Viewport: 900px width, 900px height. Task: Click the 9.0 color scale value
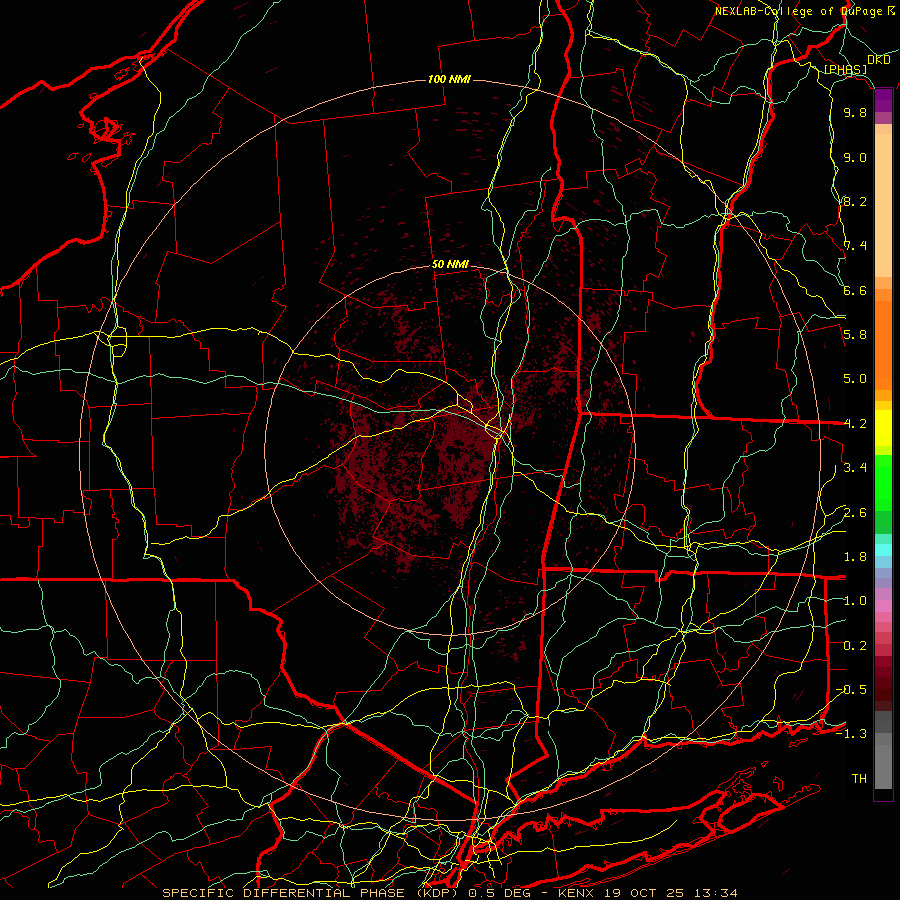pyautogui.click(x=855, y=157)
